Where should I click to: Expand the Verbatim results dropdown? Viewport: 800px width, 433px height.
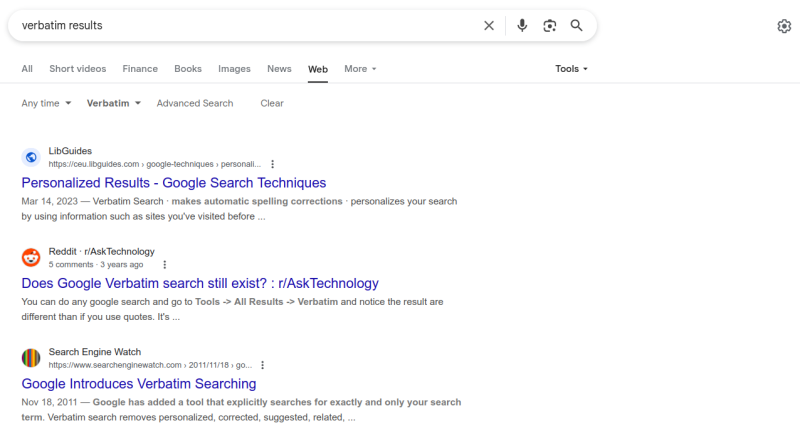113,103
